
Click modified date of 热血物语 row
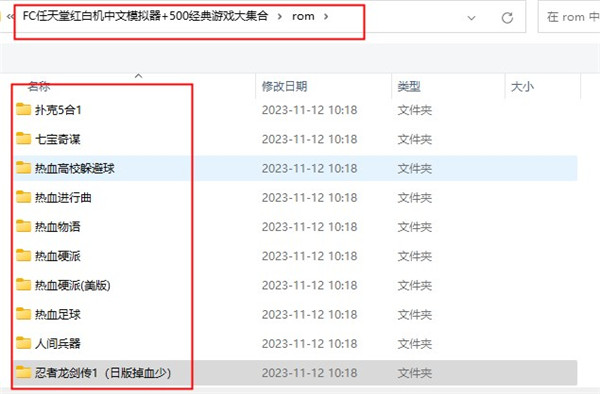(309, 227)
